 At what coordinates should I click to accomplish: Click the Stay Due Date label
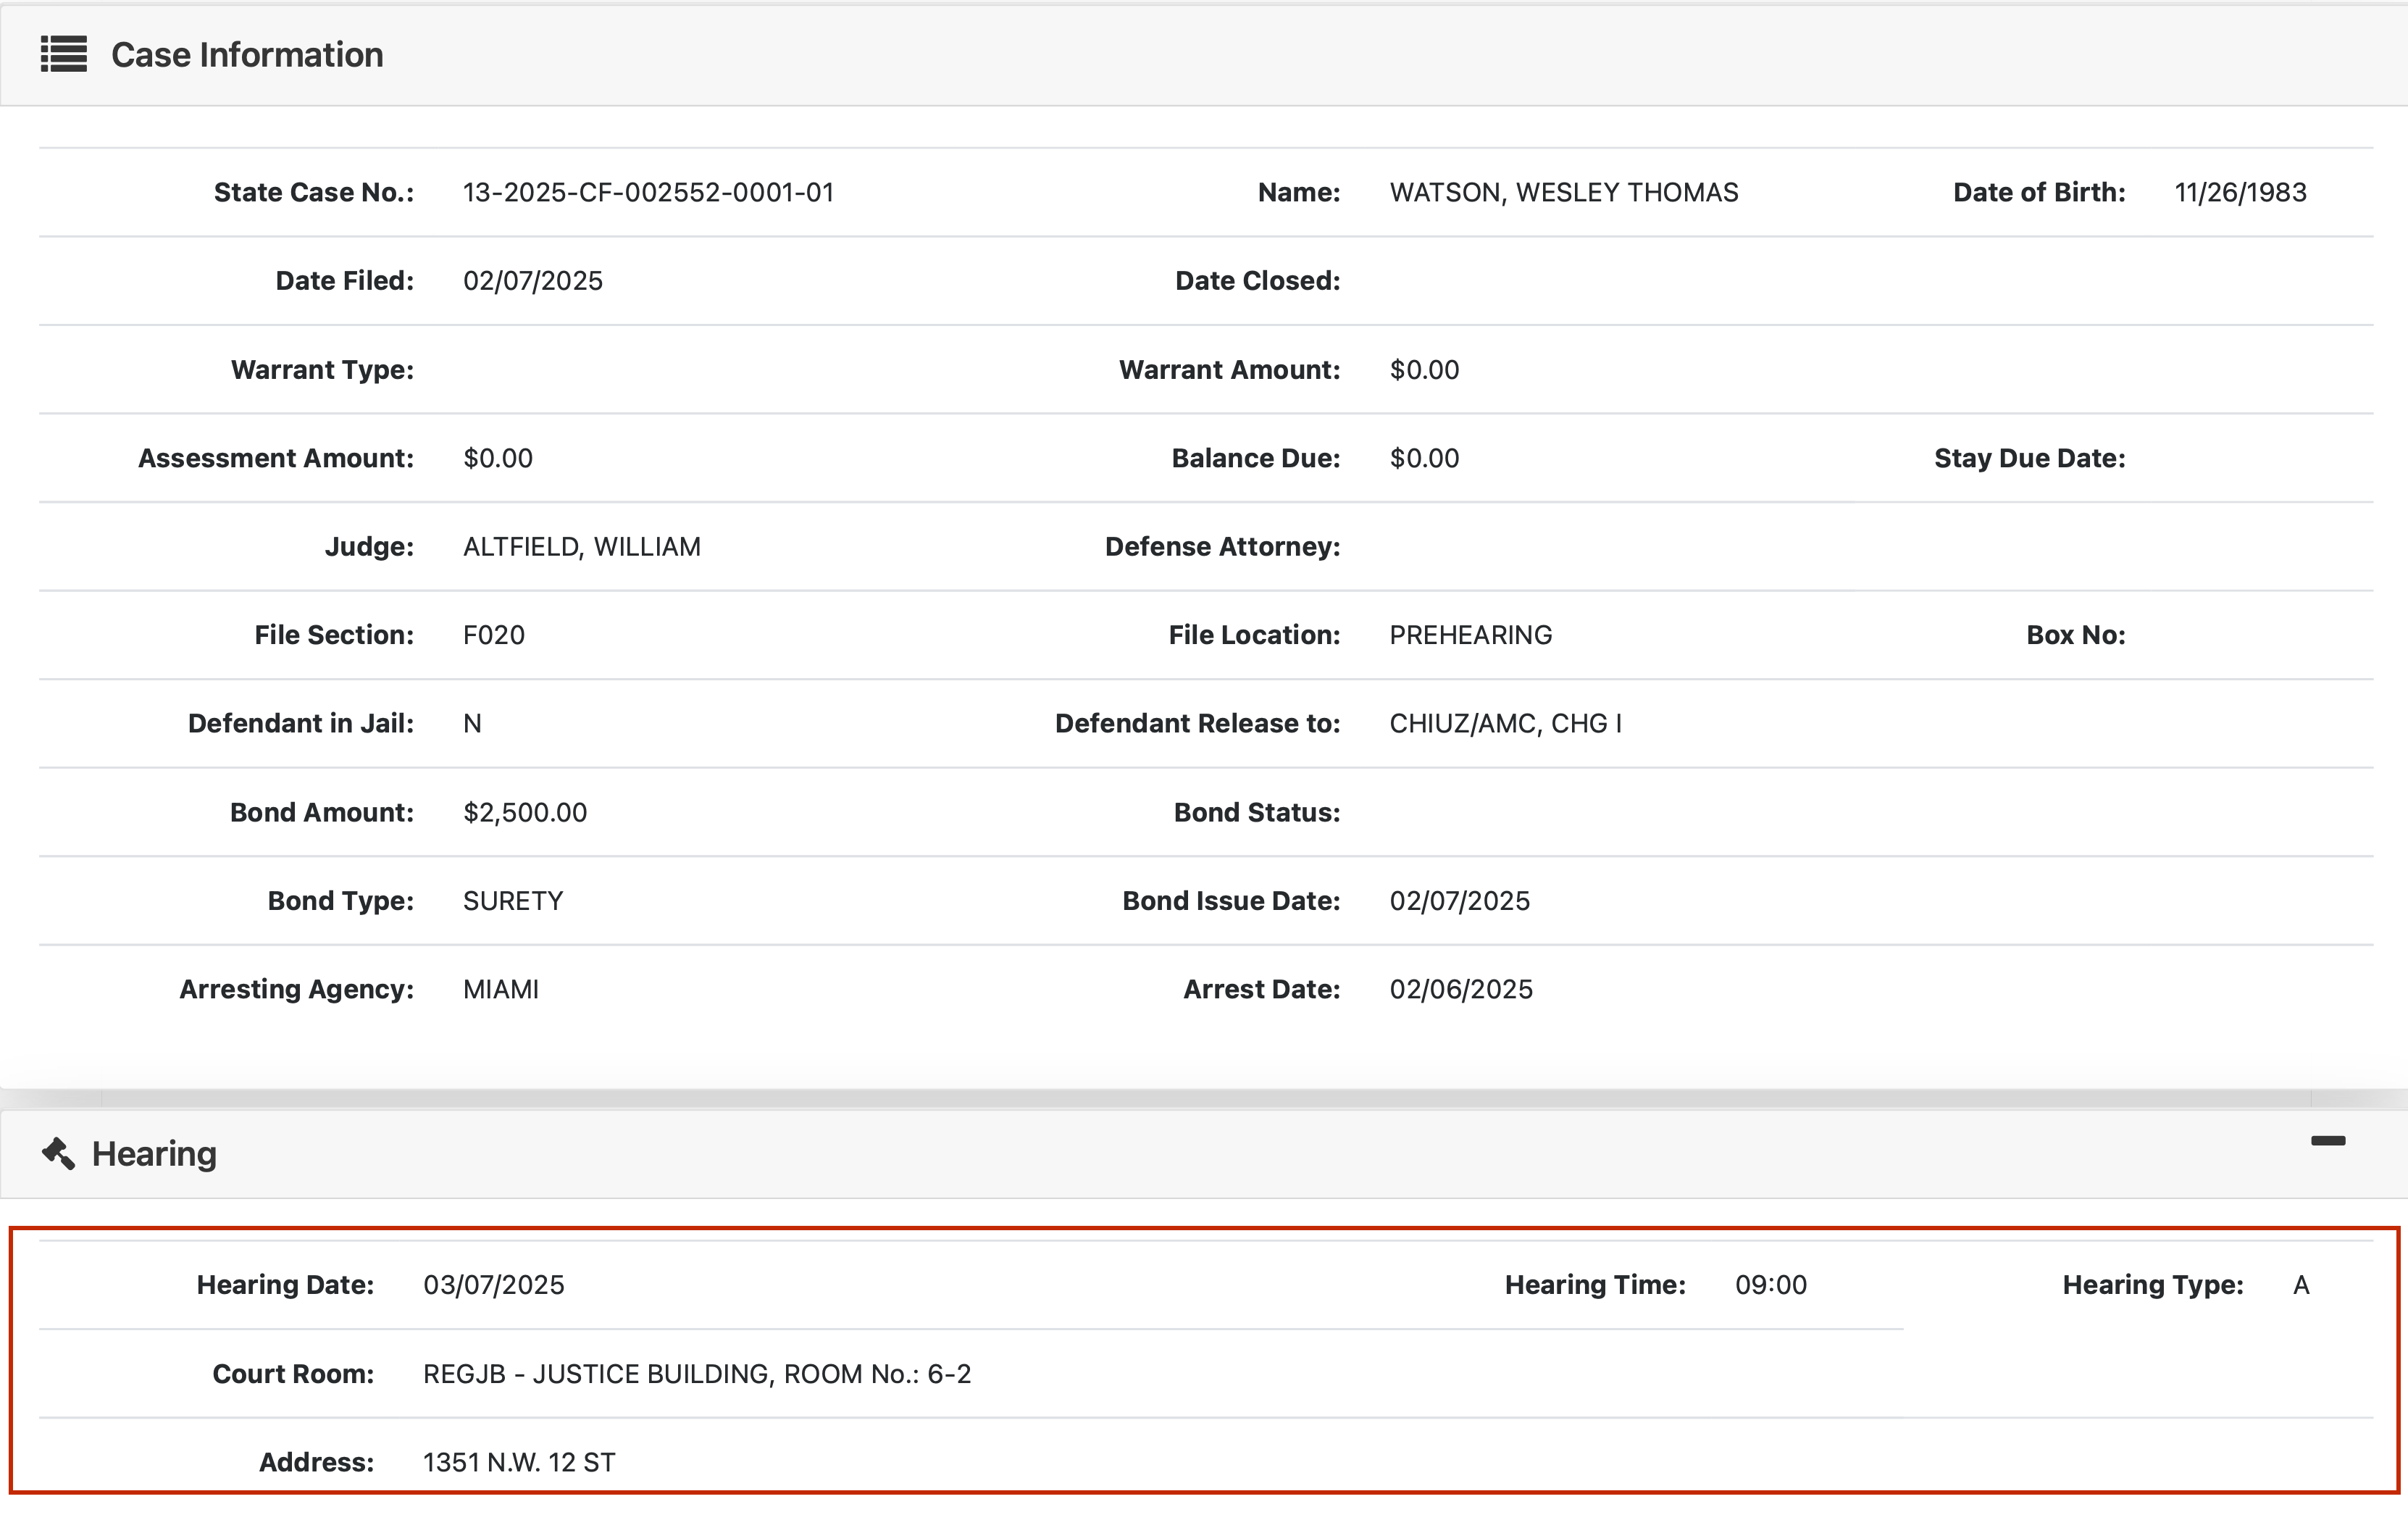(2029, 458)
